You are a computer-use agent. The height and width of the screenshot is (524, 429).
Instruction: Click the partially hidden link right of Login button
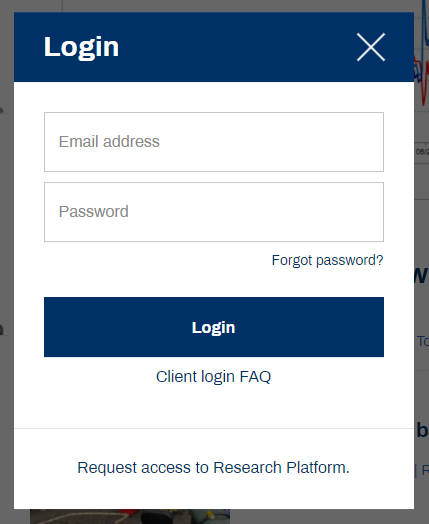pyautogui.click(x=423, y=341)
